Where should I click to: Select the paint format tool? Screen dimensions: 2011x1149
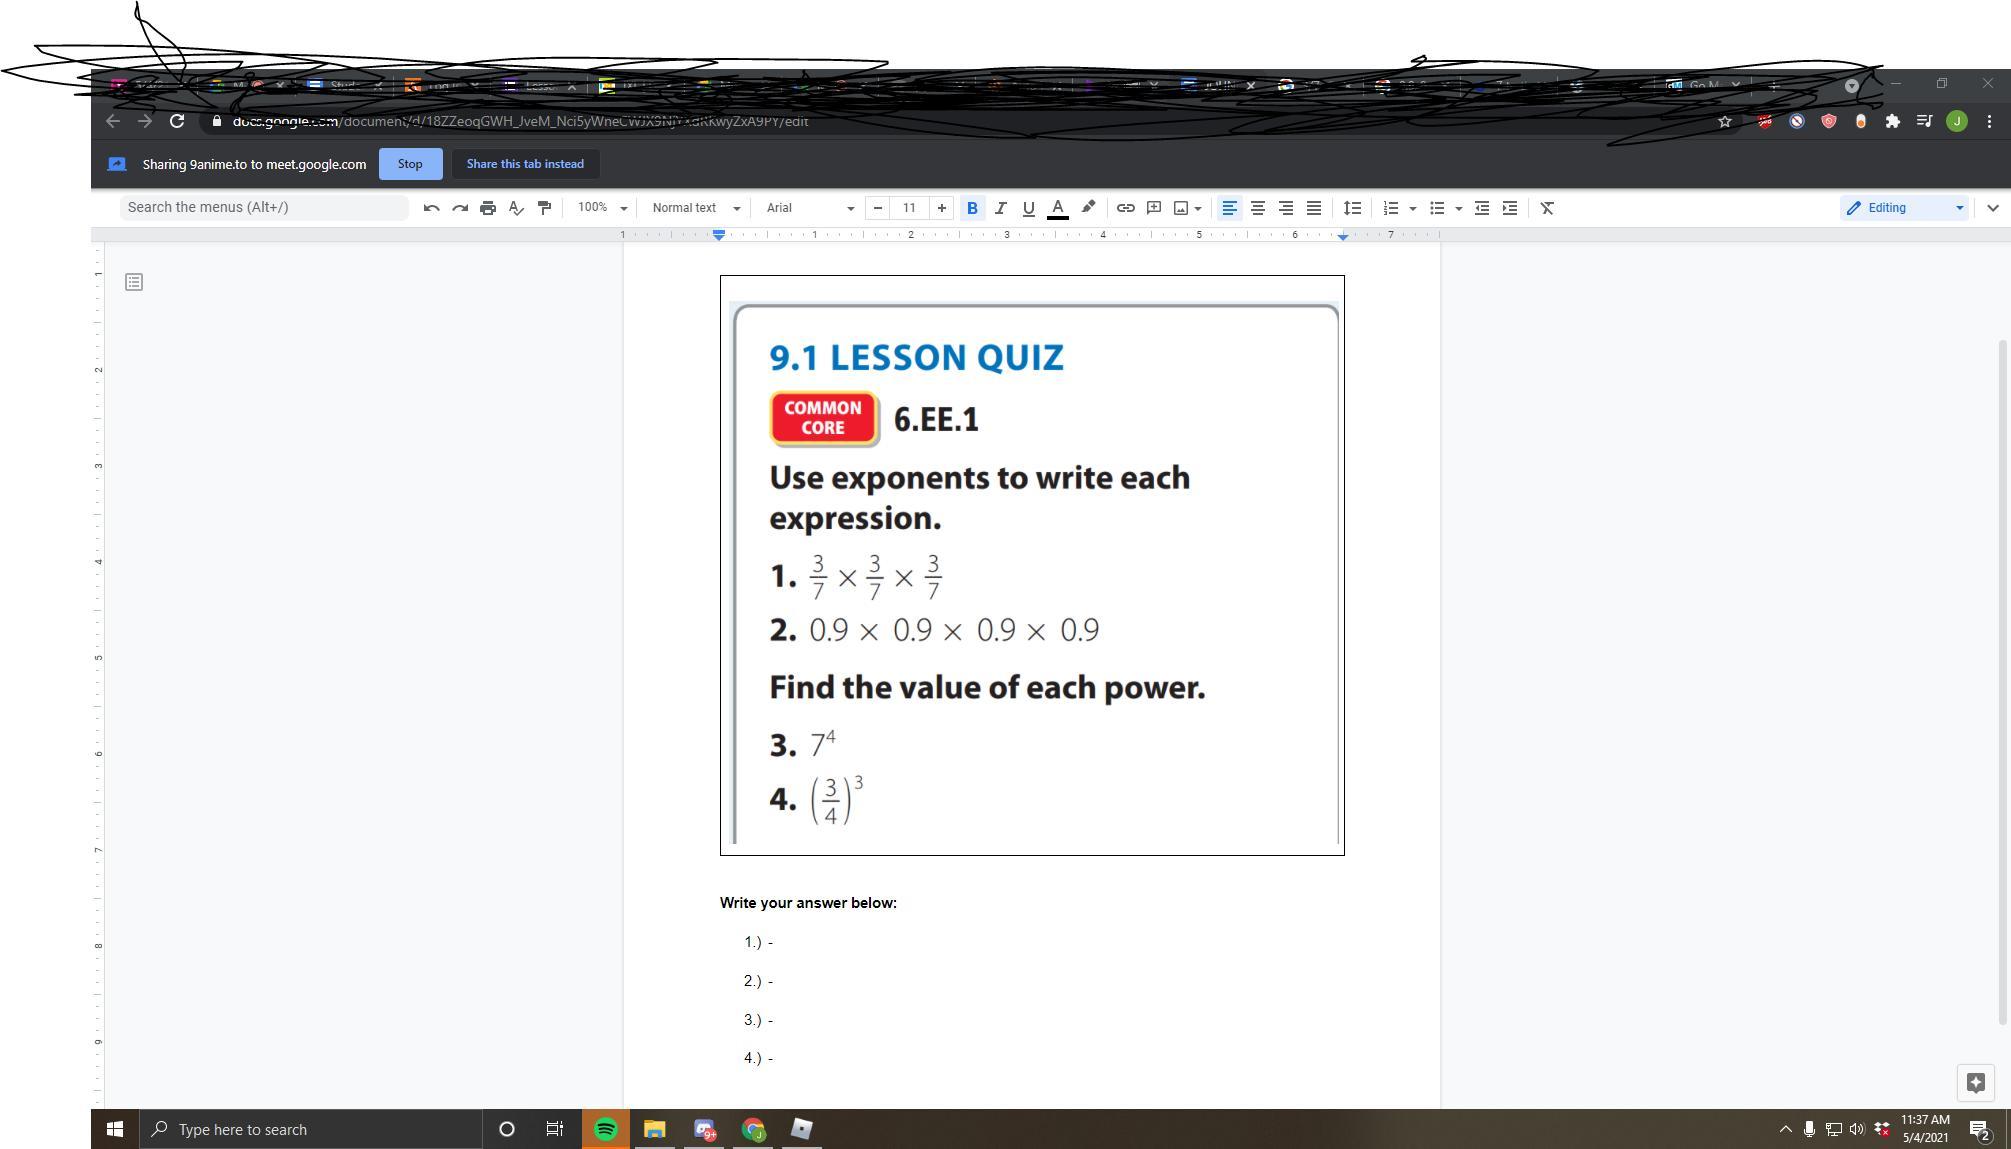pos(544,208)
